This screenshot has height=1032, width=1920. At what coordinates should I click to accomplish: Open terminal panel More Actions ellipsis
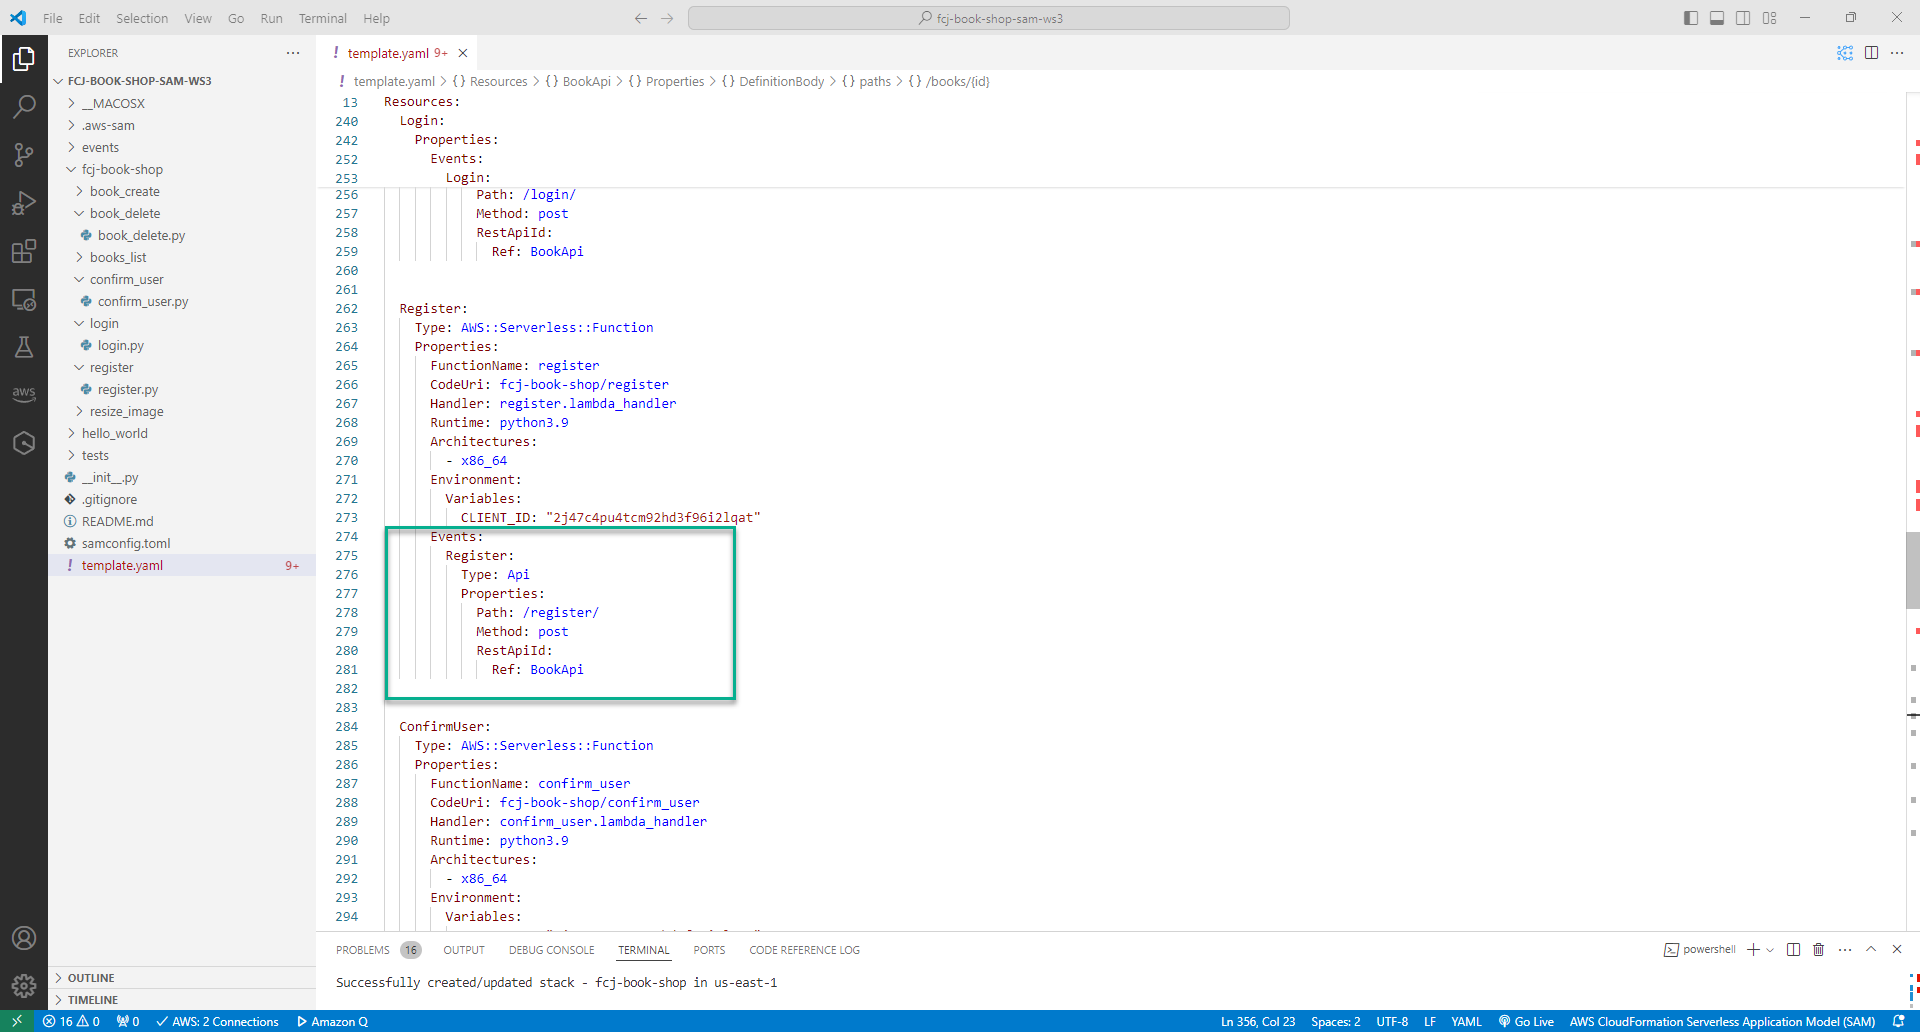[x=1845, y=950]
